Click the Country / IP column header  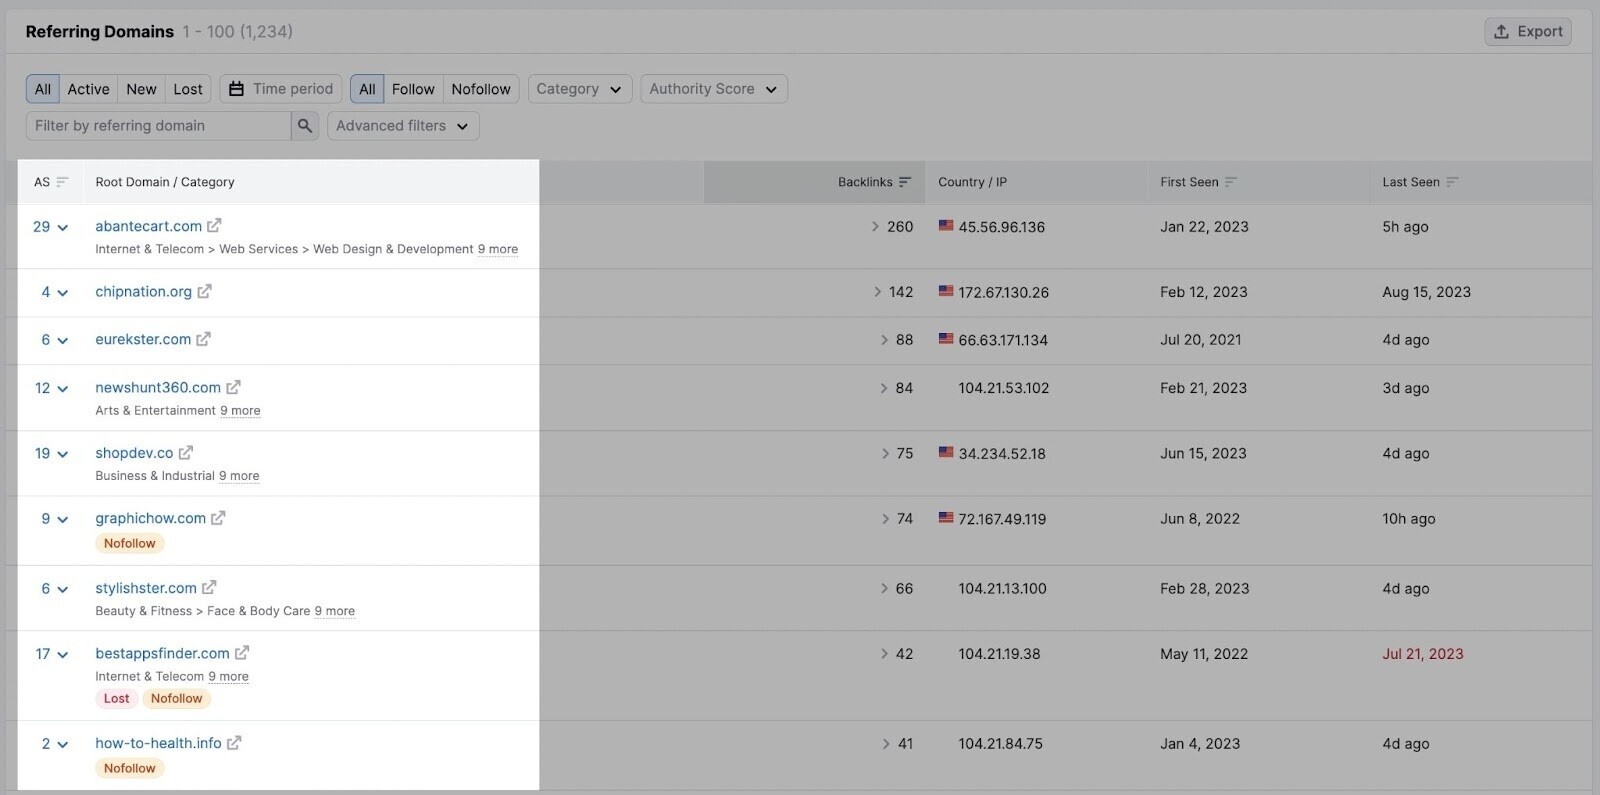pos(972,182)
